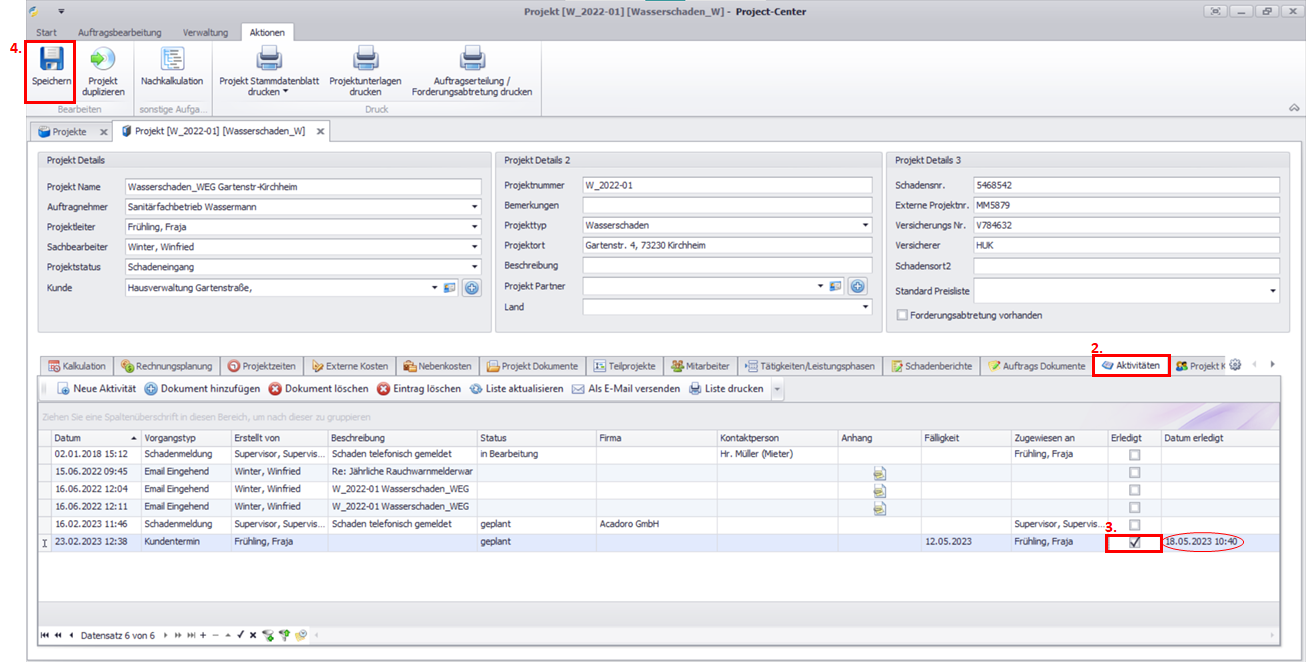This screenshot has width=1306, height=662.
Task: Click the add button next to Kunde field
Action: [470, 288]
